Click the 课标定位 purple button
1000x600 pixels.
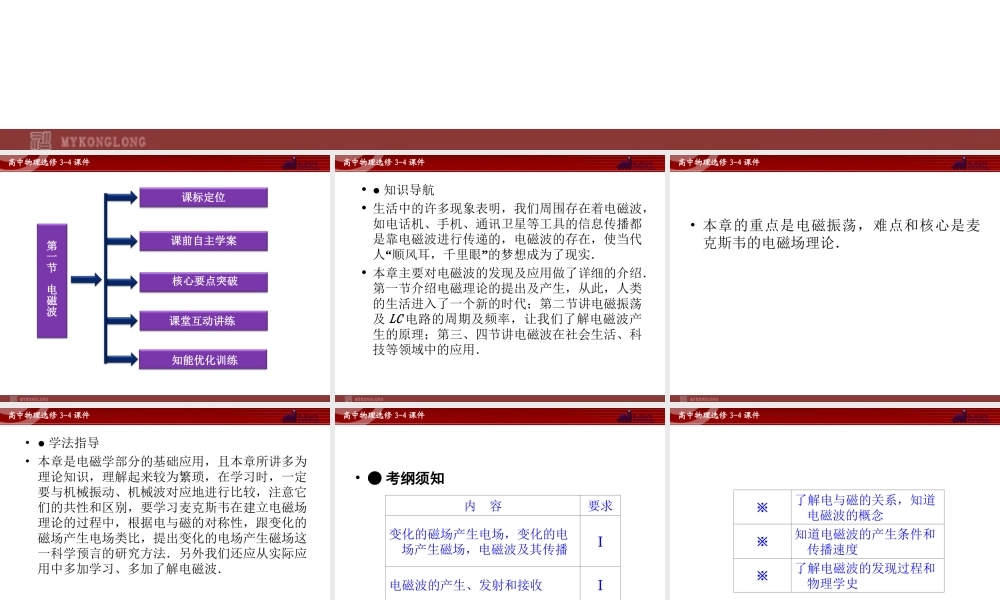[x=203, y=198]
